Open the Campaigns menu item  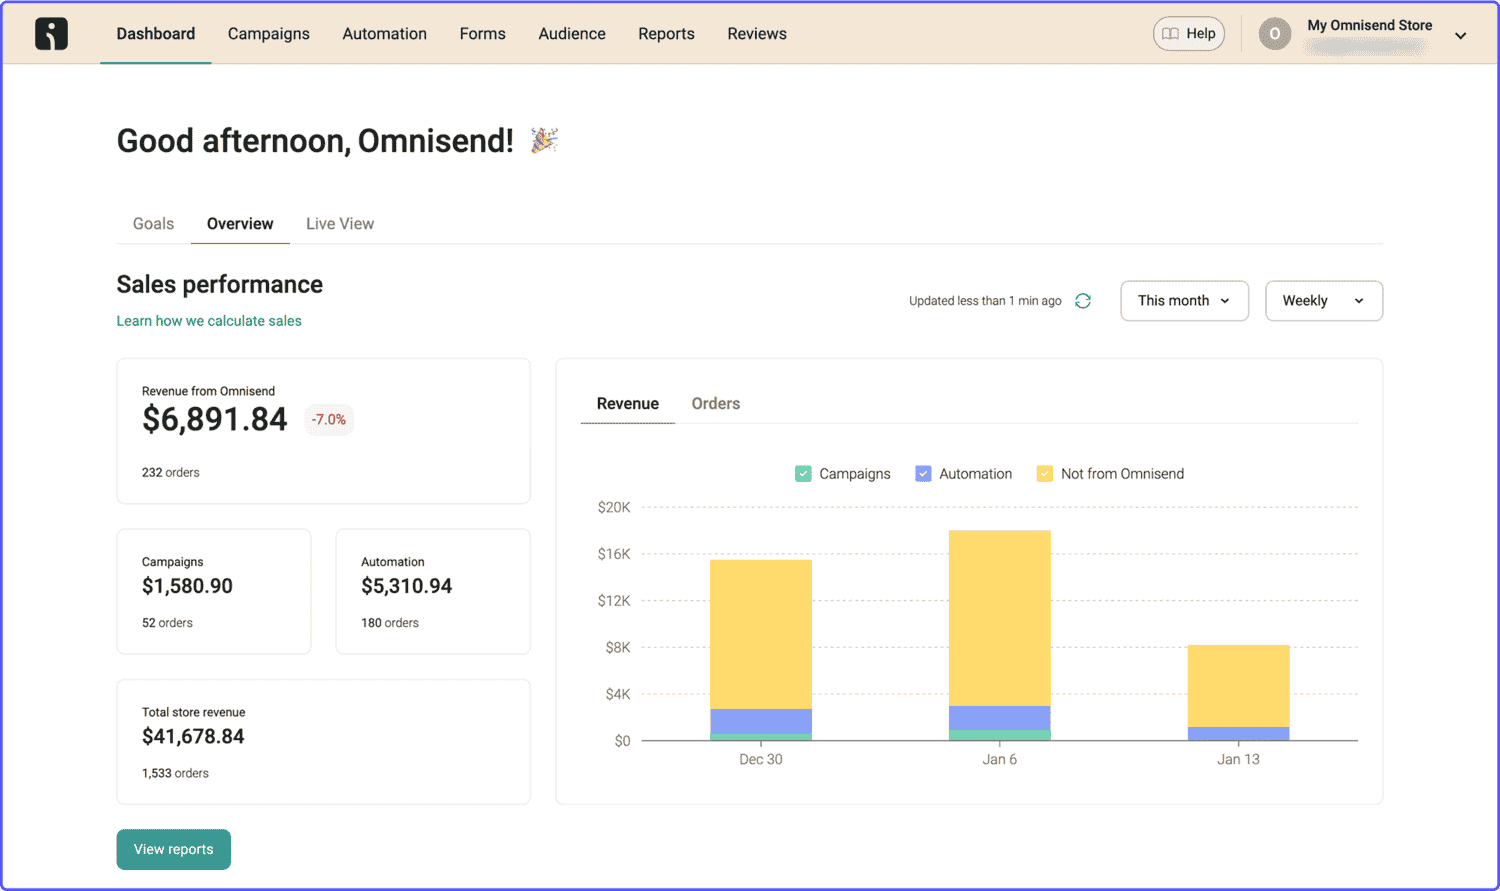click(269, 34)
